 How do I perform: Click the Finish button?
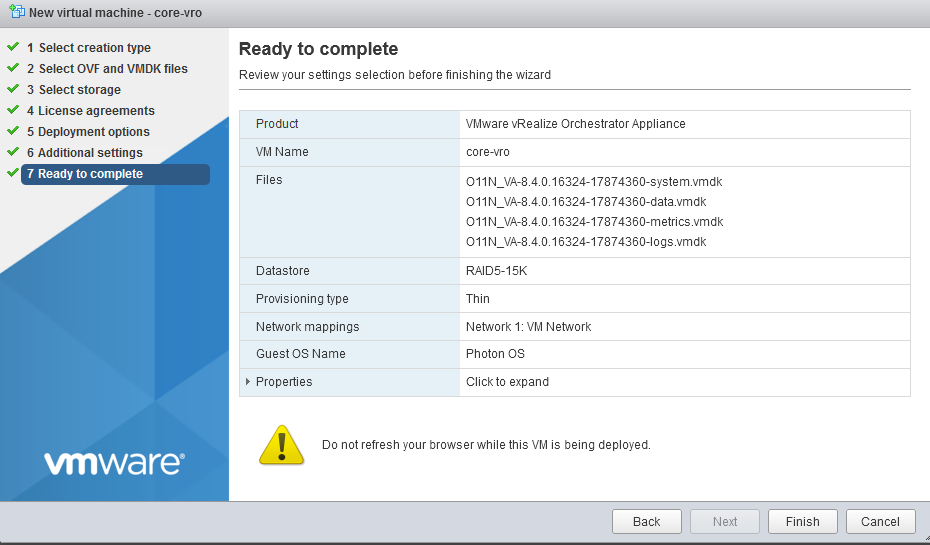point(802,521)
